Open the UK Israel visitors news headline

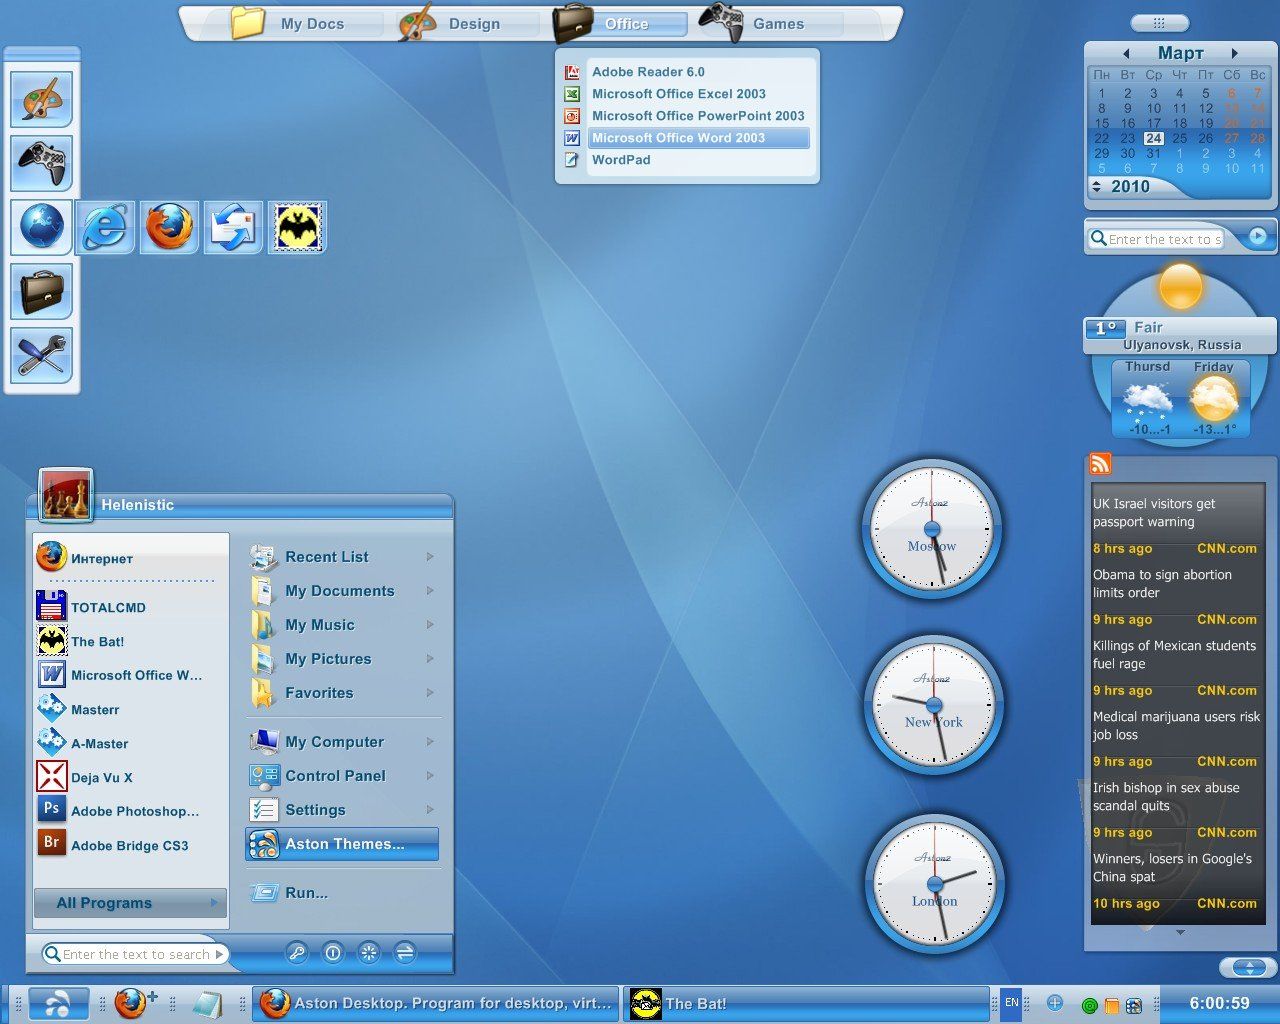coord(1154,513)
